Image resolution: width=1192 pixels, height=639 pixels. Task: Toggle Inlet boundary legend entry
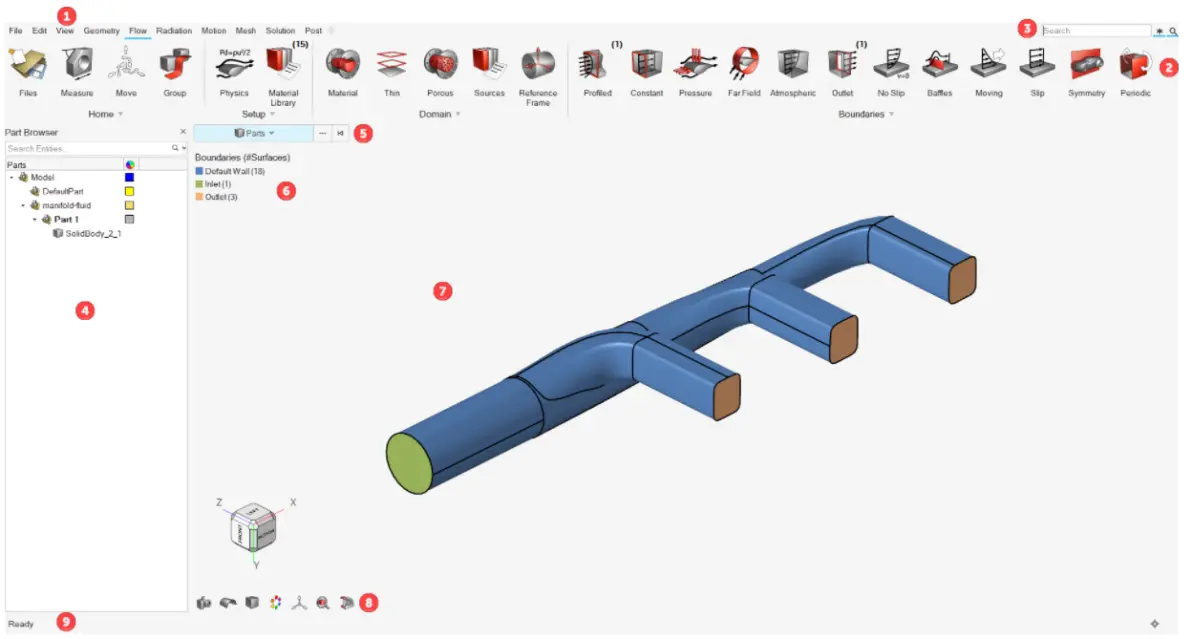(x=214, y=184)
